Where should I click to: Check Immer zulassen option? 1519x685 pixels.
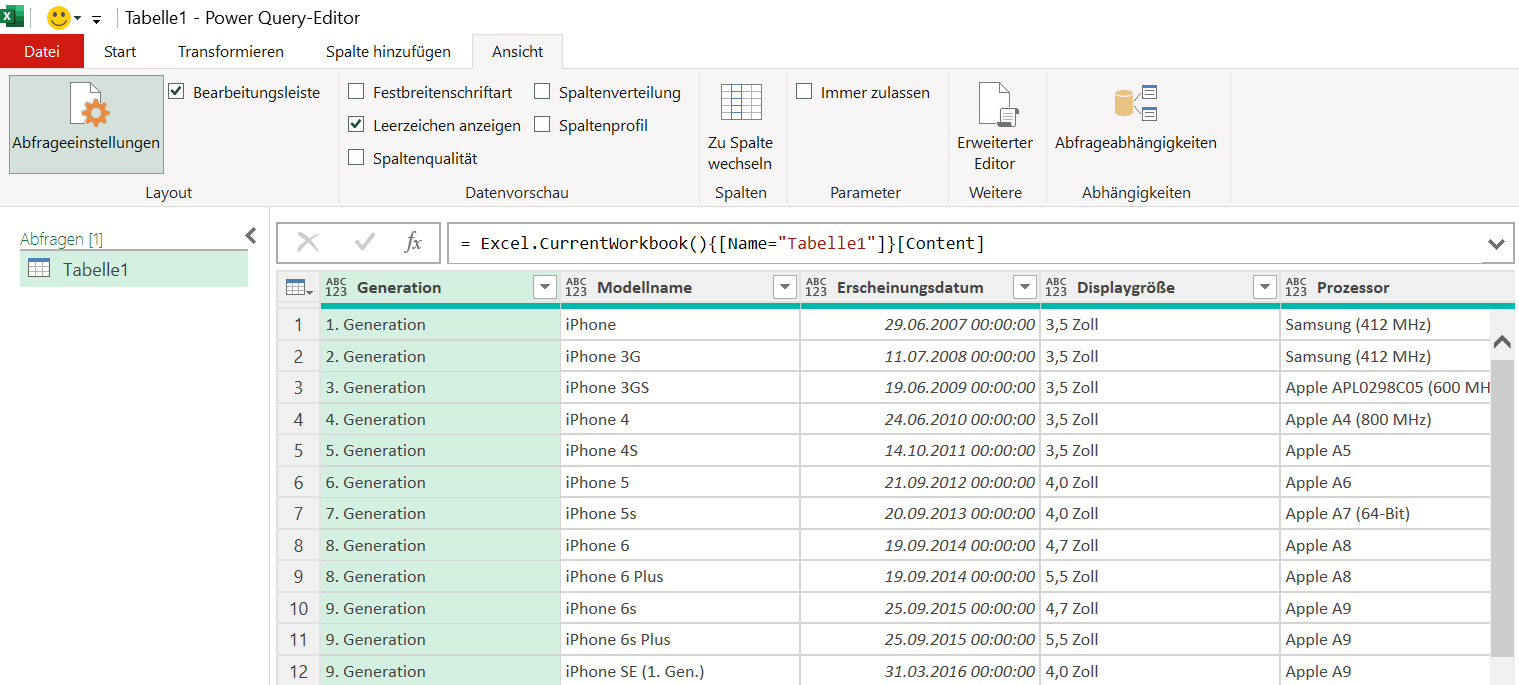pyautogui.click(x=804, y=92)
